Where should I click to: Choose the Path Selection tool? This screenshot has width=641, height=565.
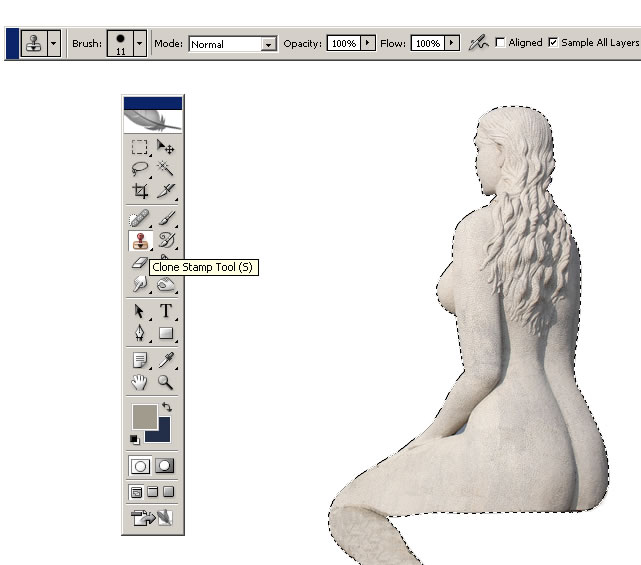click(x=139, y=311)
